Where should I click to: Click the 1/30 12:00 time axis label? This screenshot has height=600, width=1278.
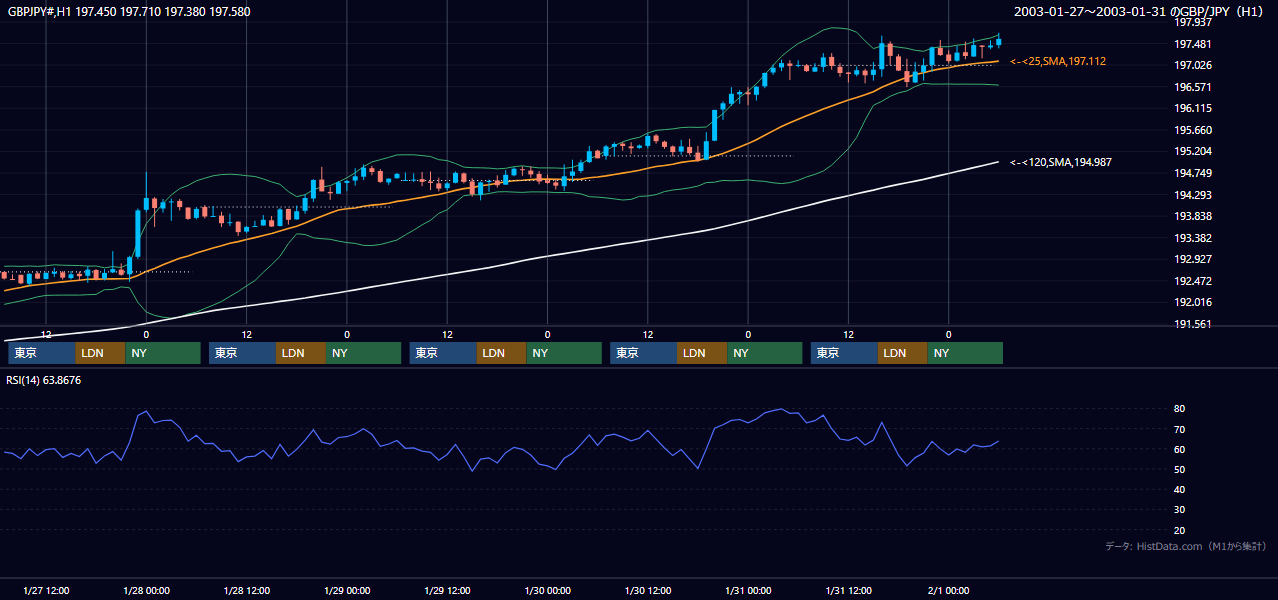tap(648, 591)
